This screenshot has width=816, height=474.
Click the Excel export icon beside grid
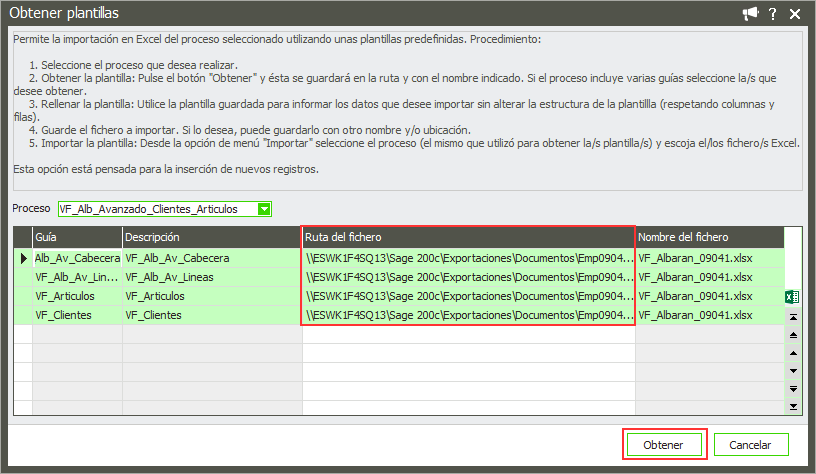[x=793, y=297]
